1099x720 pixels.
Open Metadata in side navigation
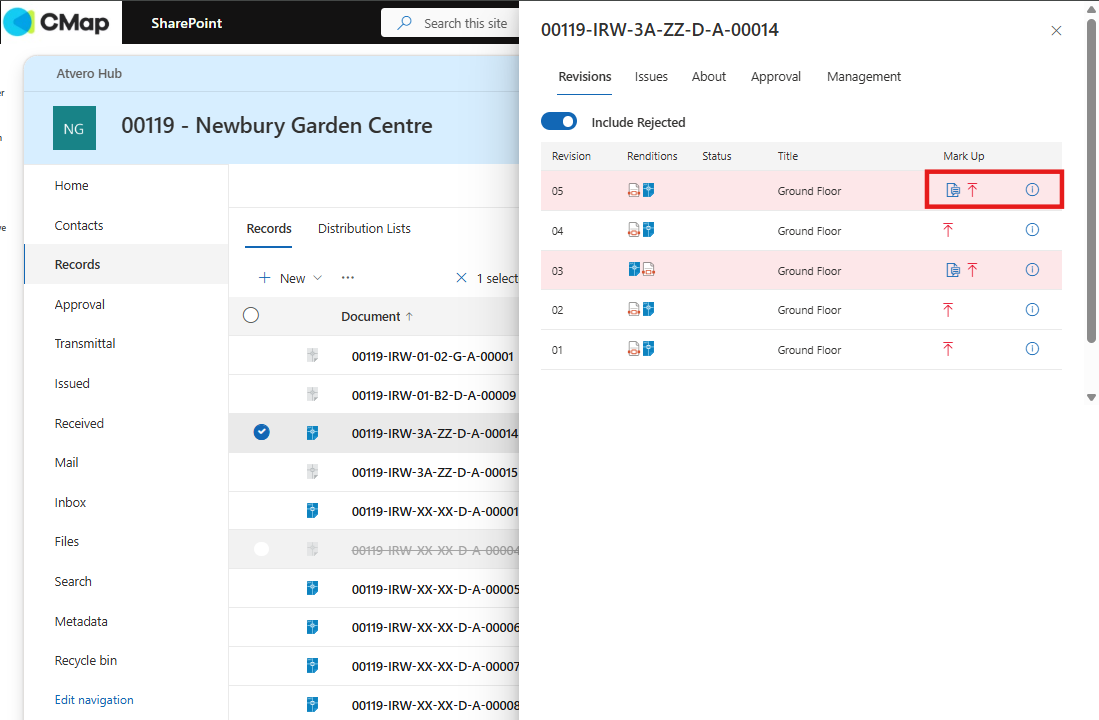point(81,621)
